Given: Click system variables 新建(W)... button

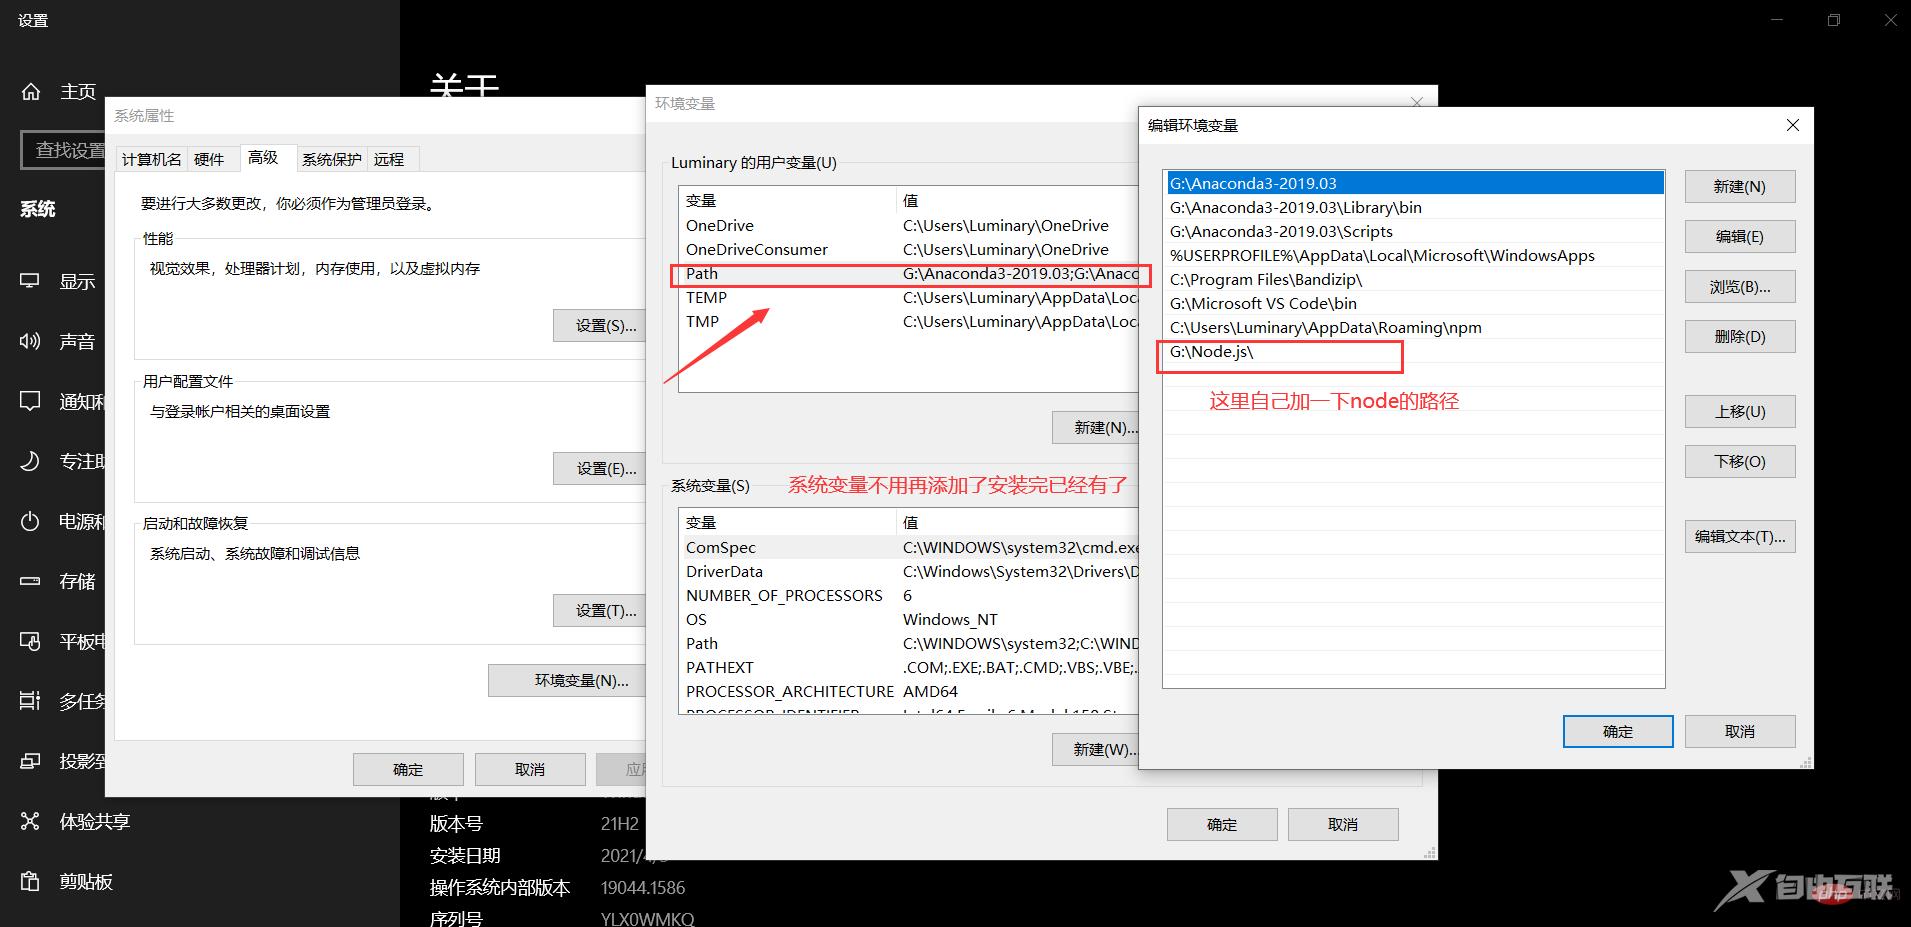Looking at the screenshot, I should coord(1096,749).
